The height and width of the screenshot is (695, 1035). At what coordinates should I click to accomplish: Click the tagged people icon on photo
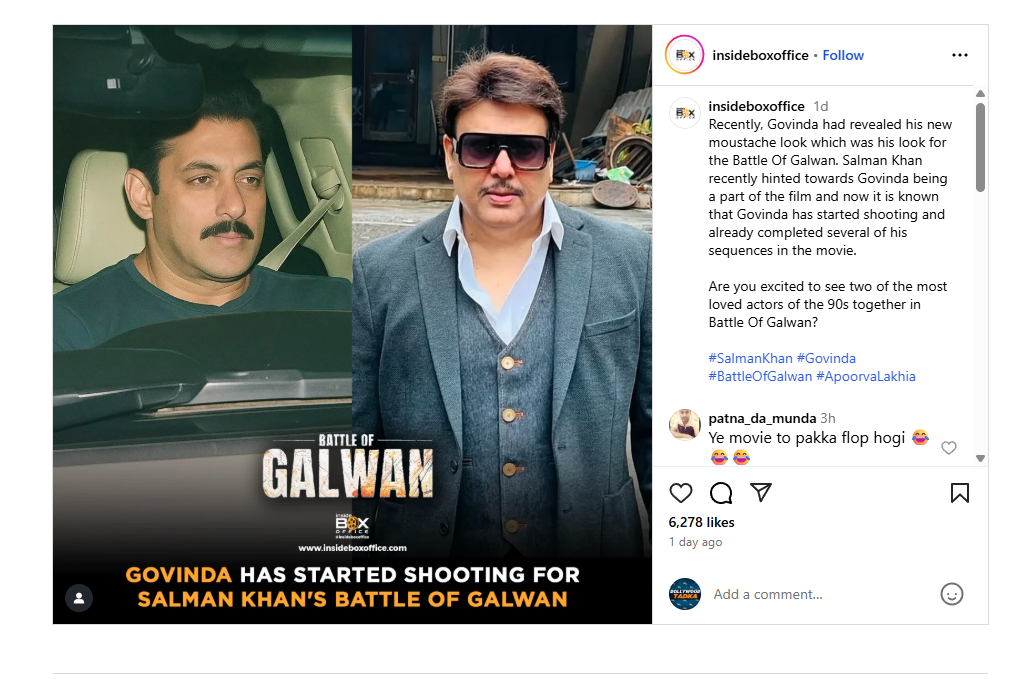[x=79, y=598]
